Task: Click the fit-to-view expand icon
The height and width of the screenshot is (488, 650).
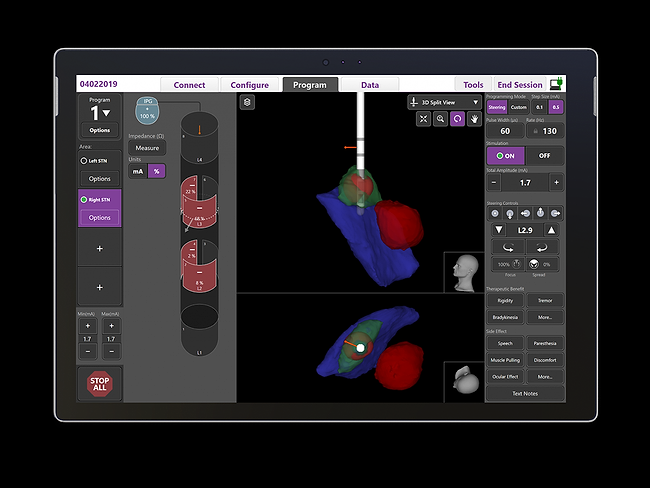Action: [x=424, y=119]
